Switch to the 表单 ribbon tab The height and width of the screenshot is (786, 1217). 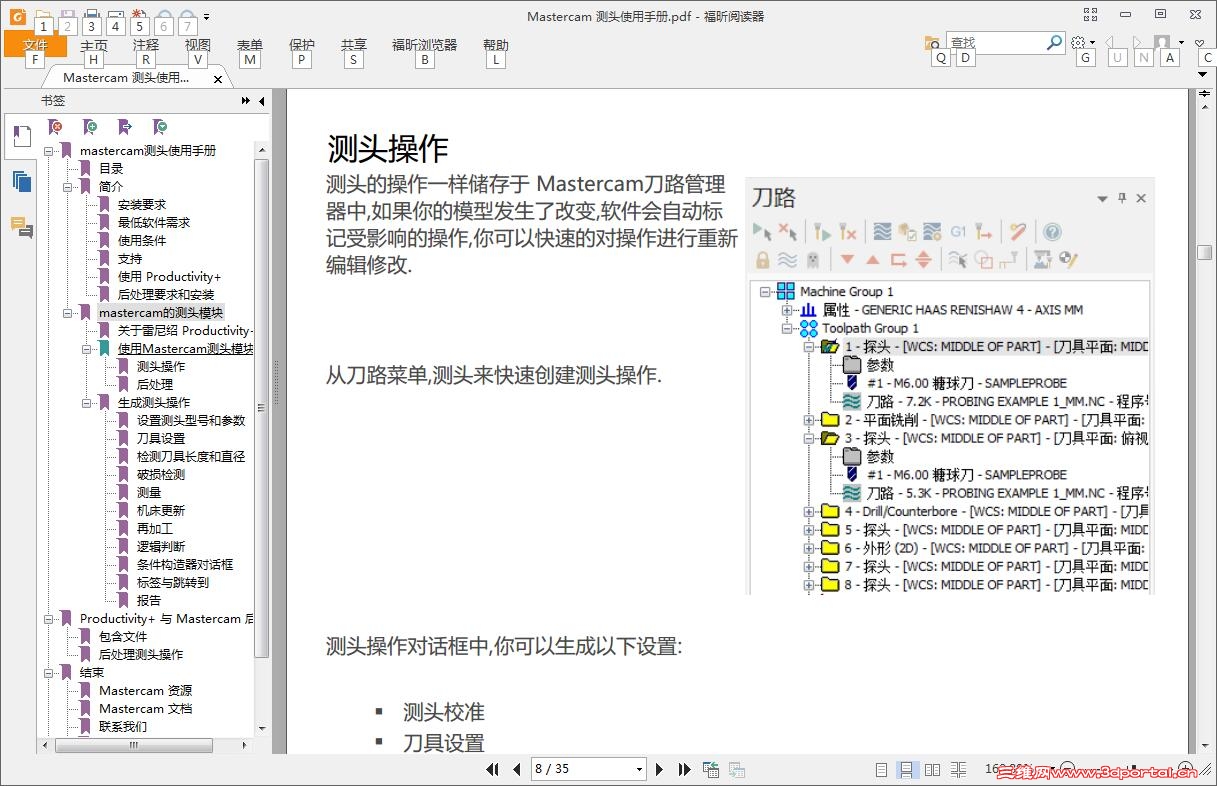click(x=250, y=45)
